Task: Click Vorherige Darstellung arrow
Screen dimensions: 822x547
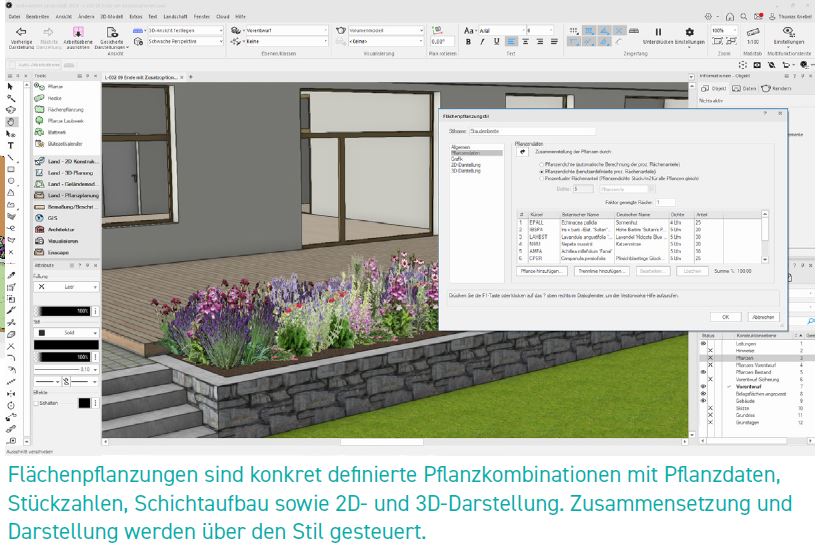Action: [x=21, y=32]
